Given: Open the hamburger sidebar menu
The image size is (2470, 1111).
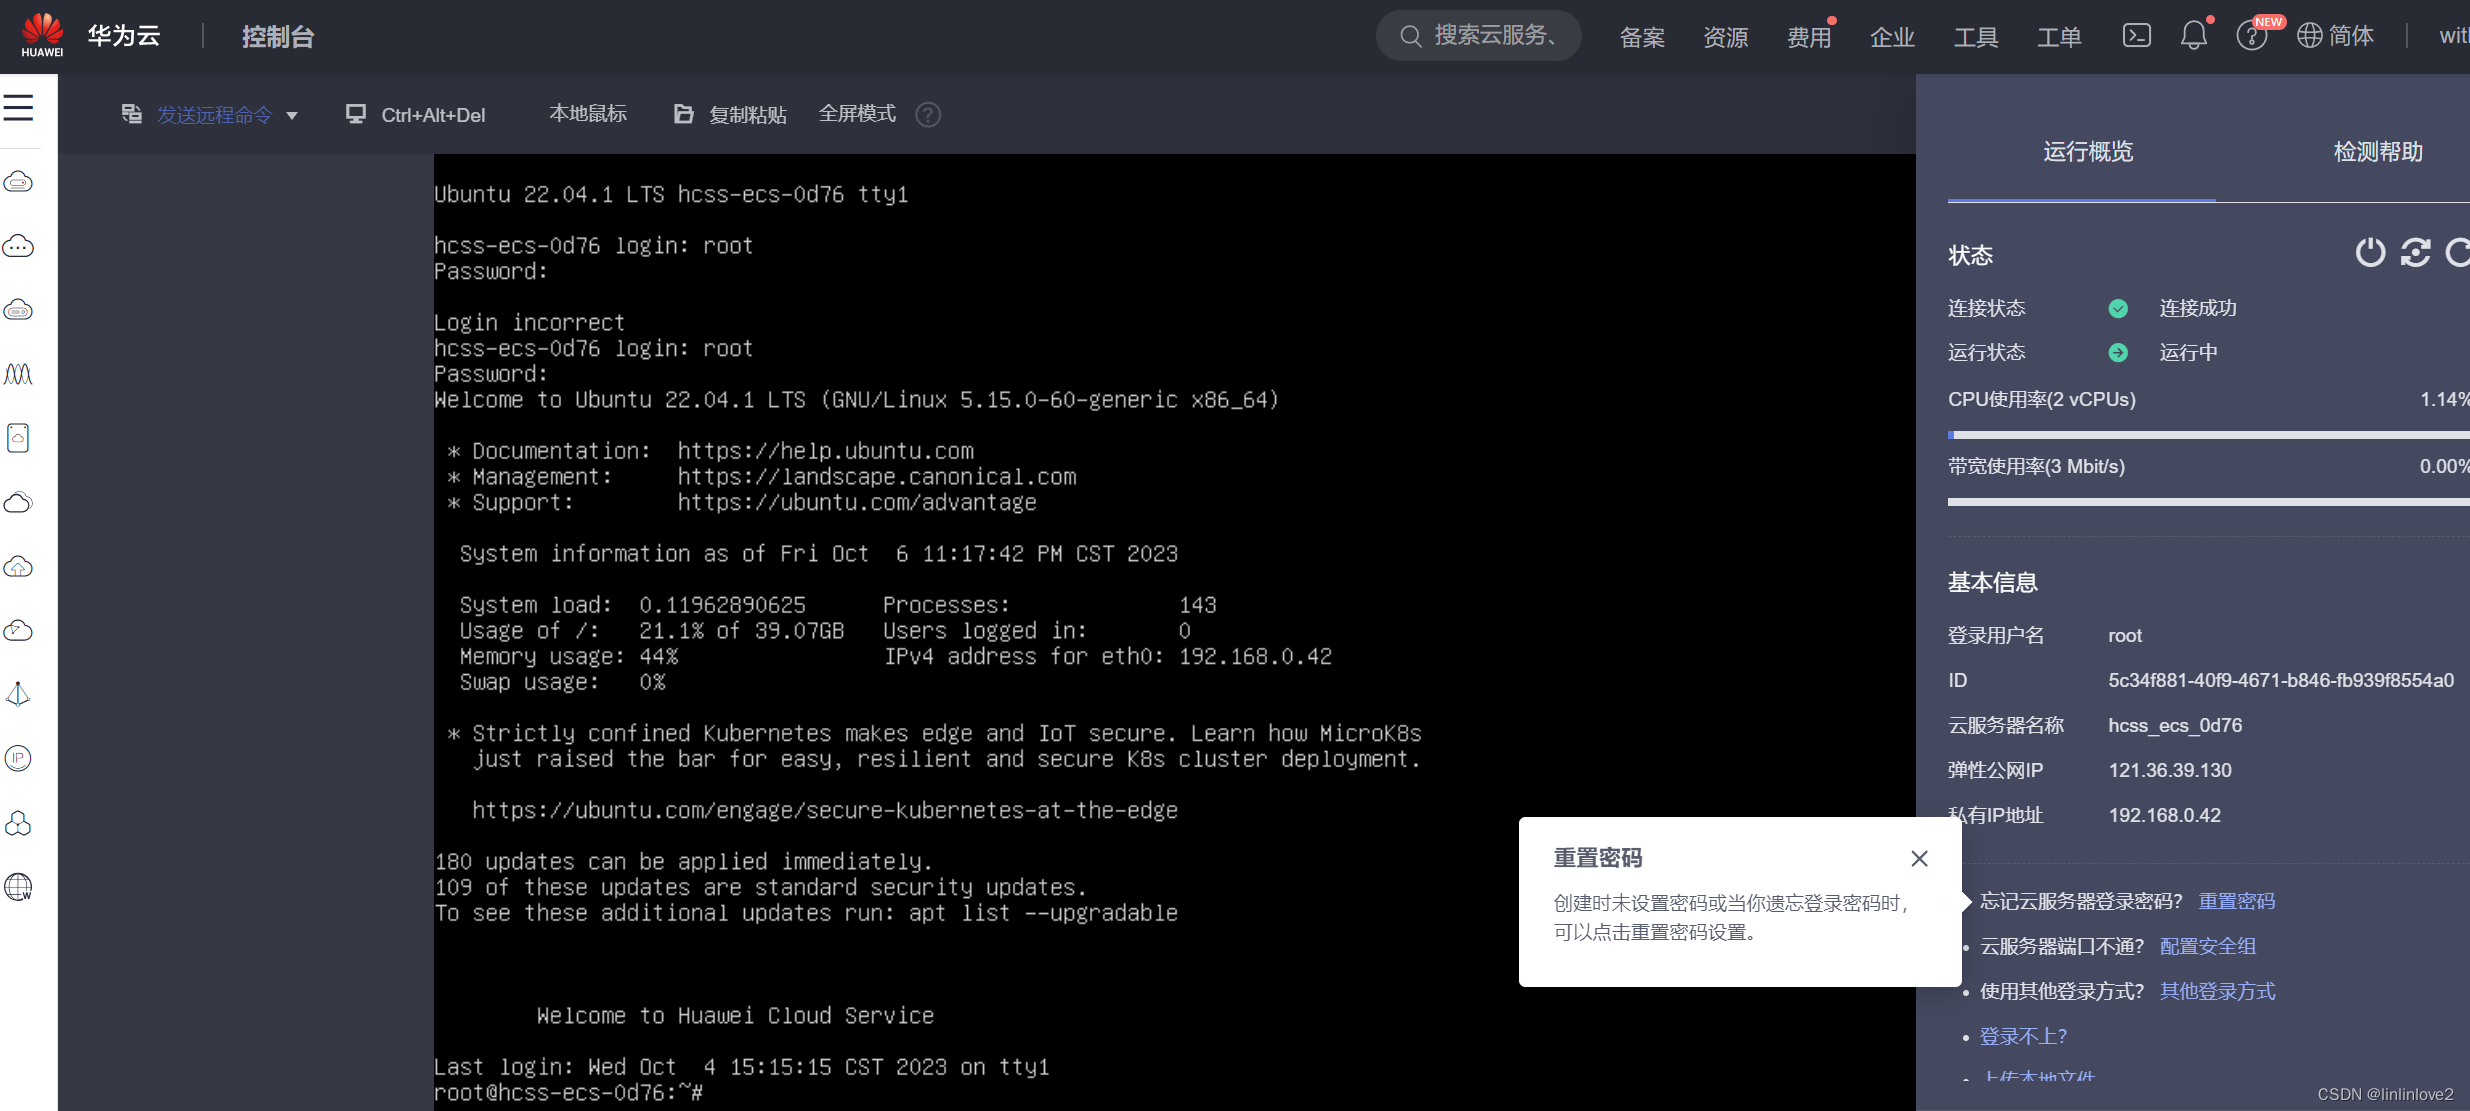Looking at the screenshot, I should 18,108.
